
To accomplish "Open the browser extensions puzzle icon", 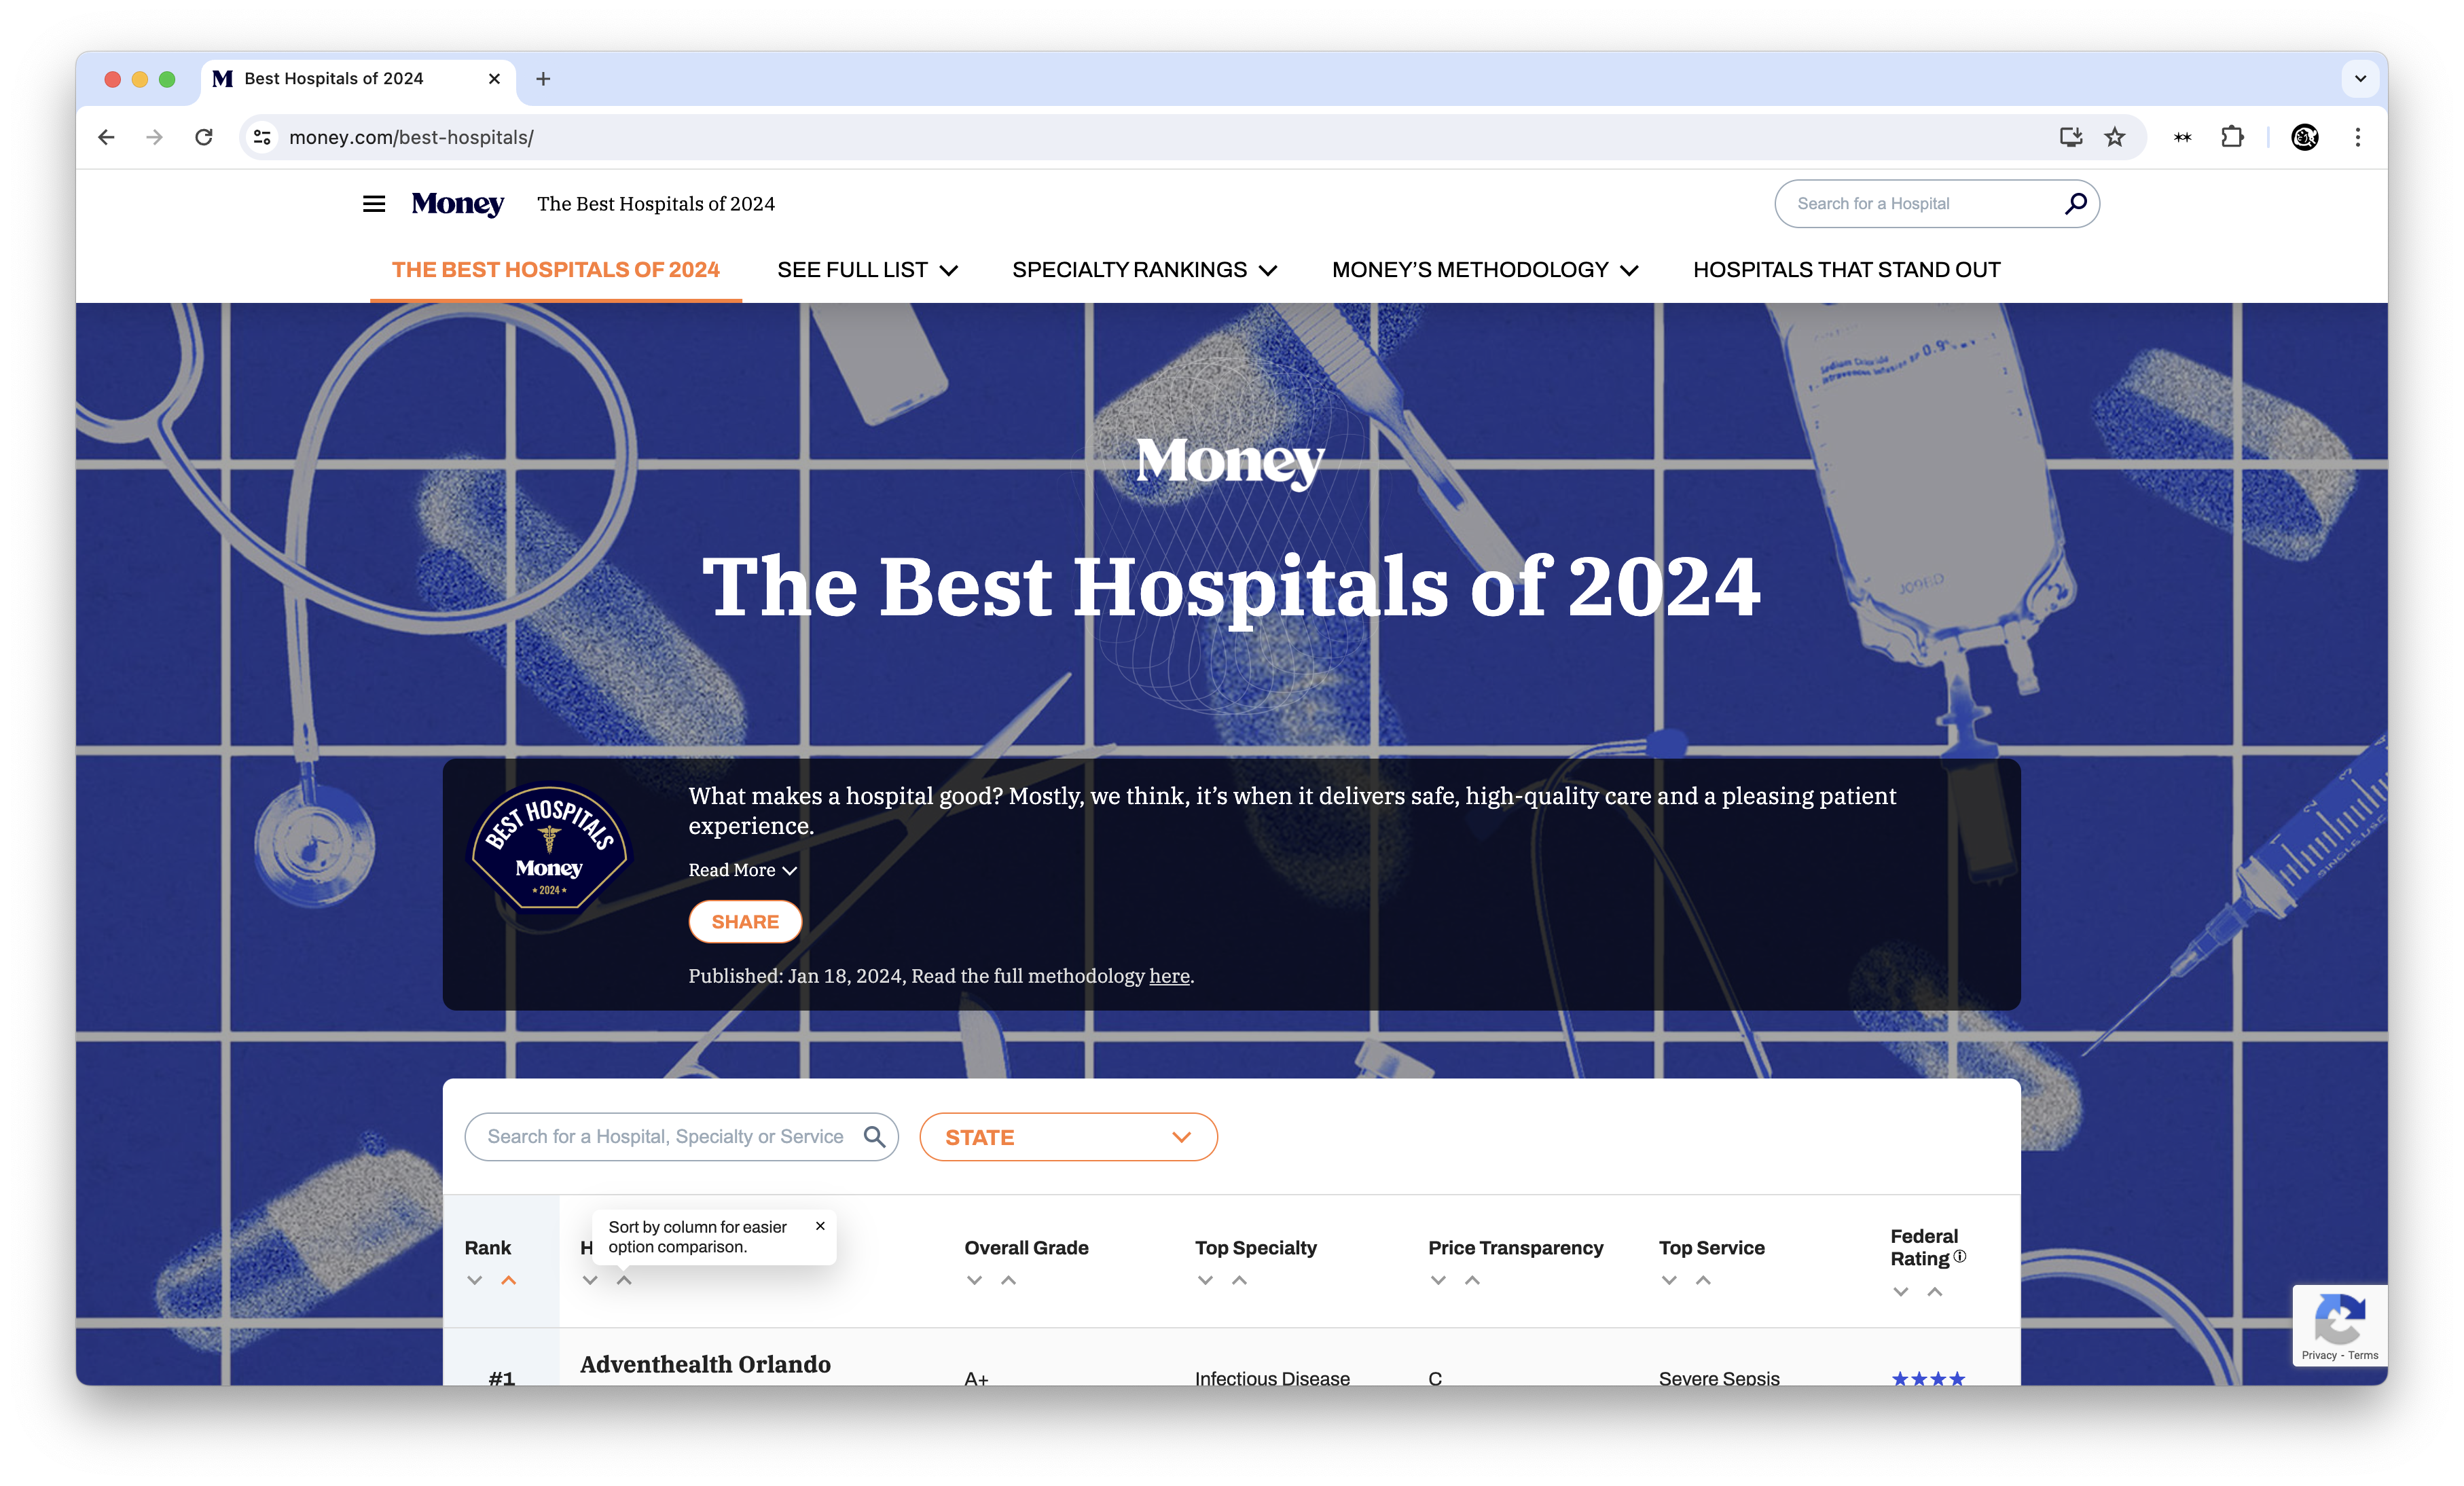I will pos(2232,137).
